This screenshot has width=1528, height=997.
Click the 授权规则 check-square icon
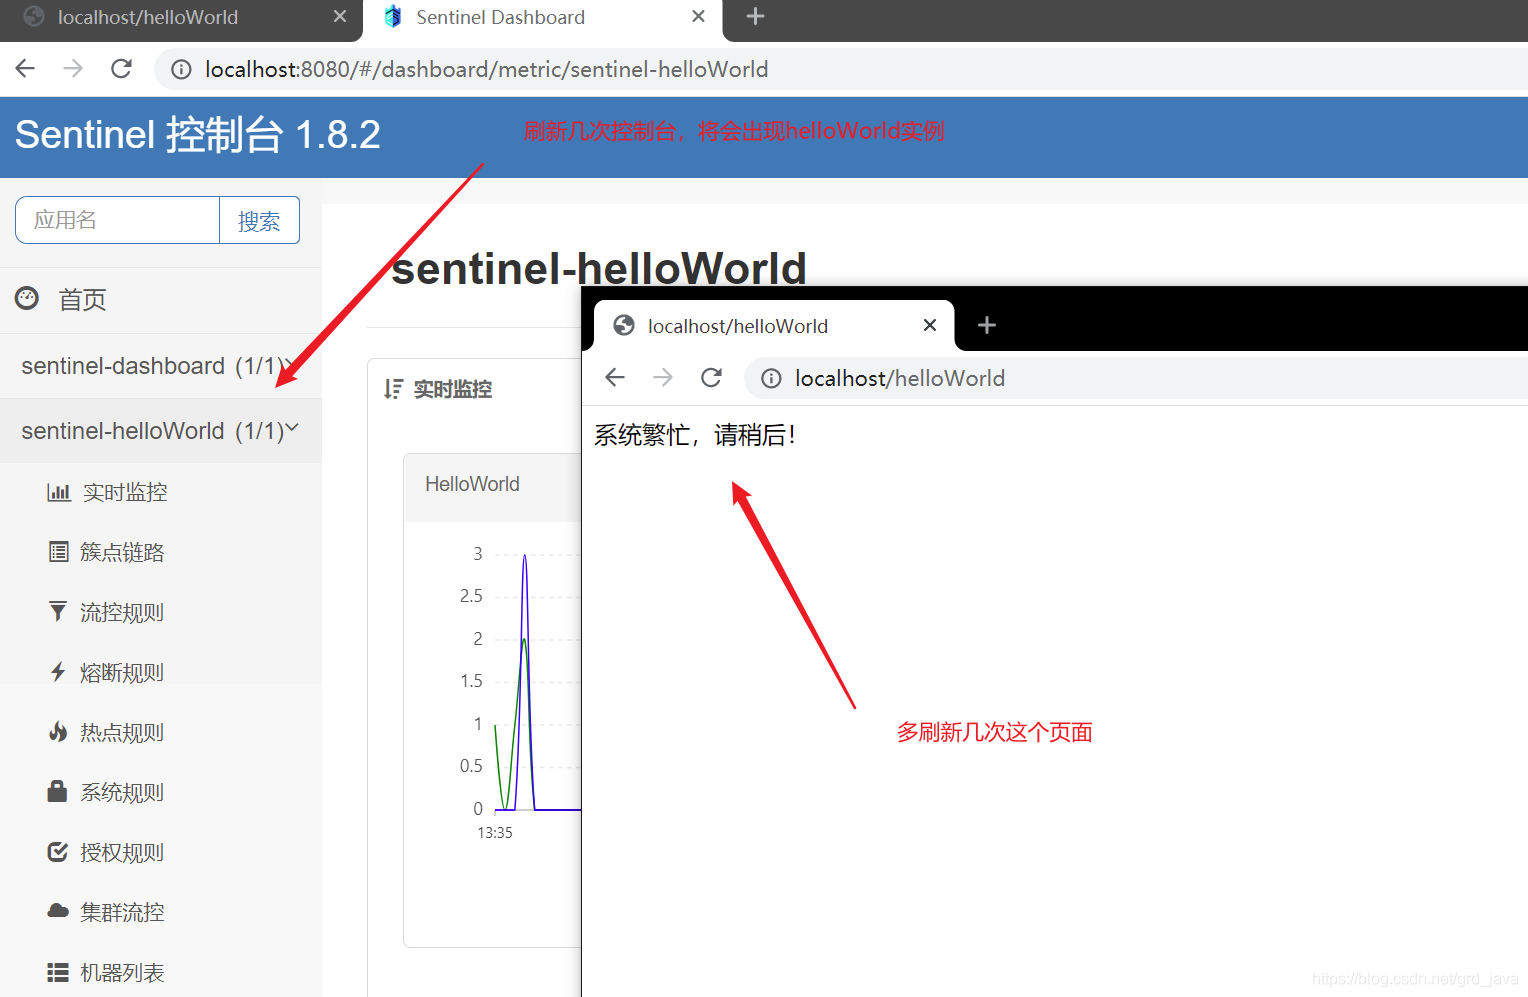click(58, 852)
